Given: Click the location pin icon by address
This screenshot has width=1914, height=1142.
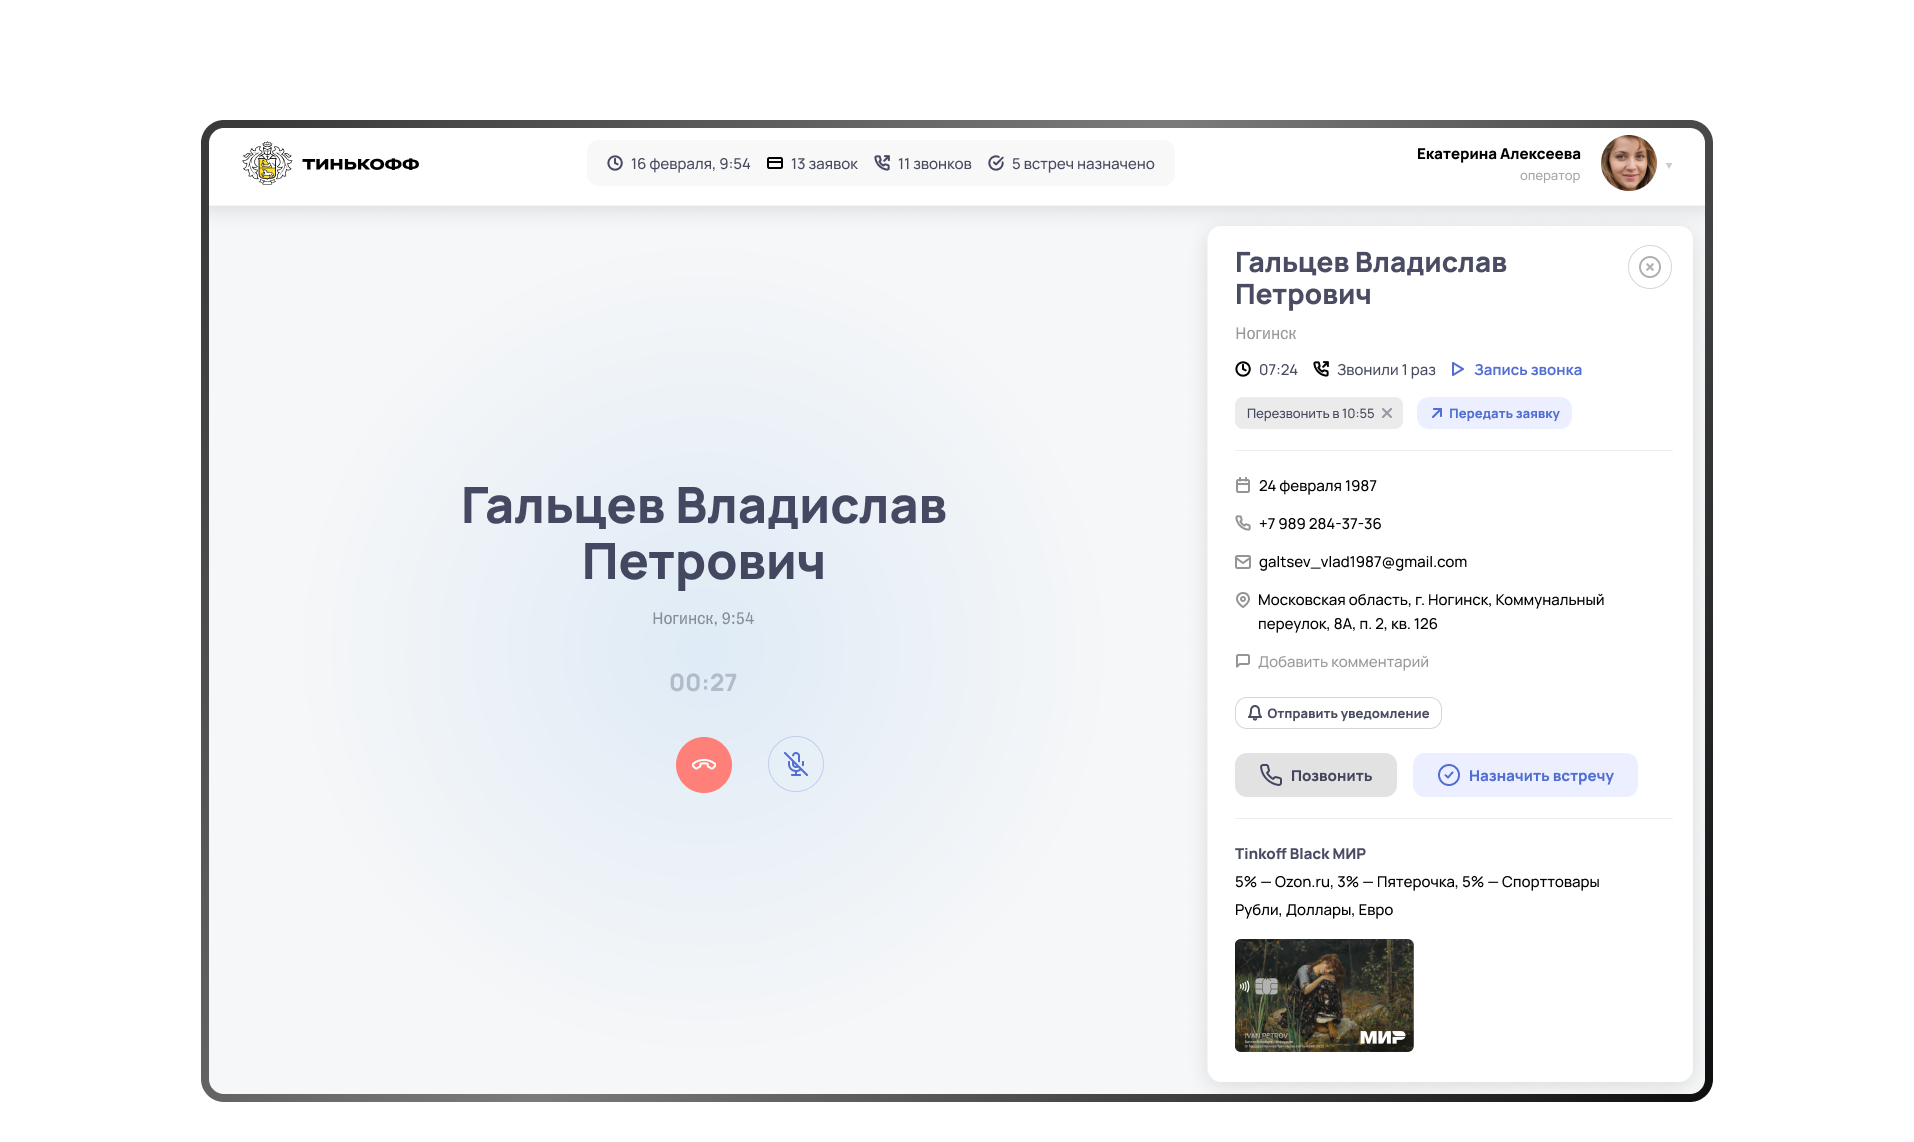Looking at the screenshot, I should point(1242,600).
